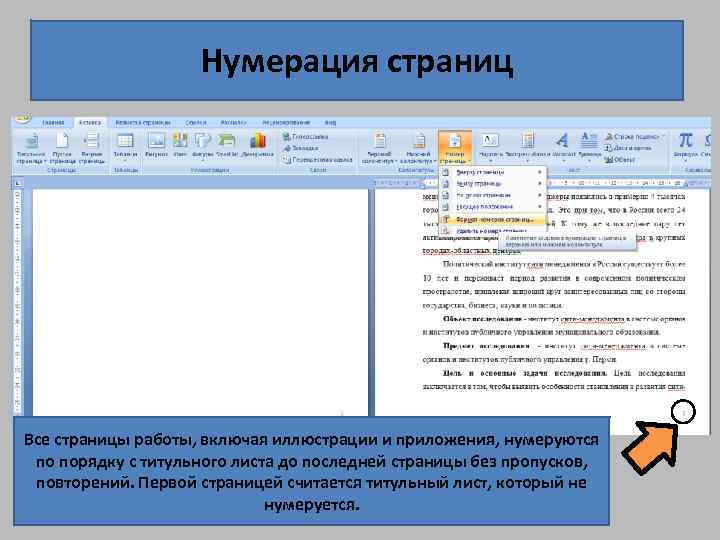Insert a blank page (Пустая страница)
The image size is (720, 540).
pos(62,148)
